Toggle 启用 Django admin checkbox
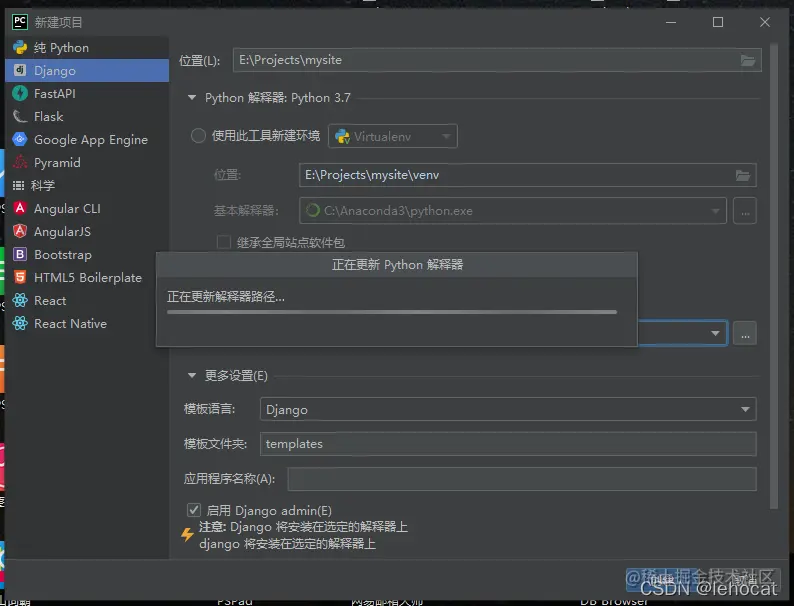The image size is (794, 606). (193, 510)
